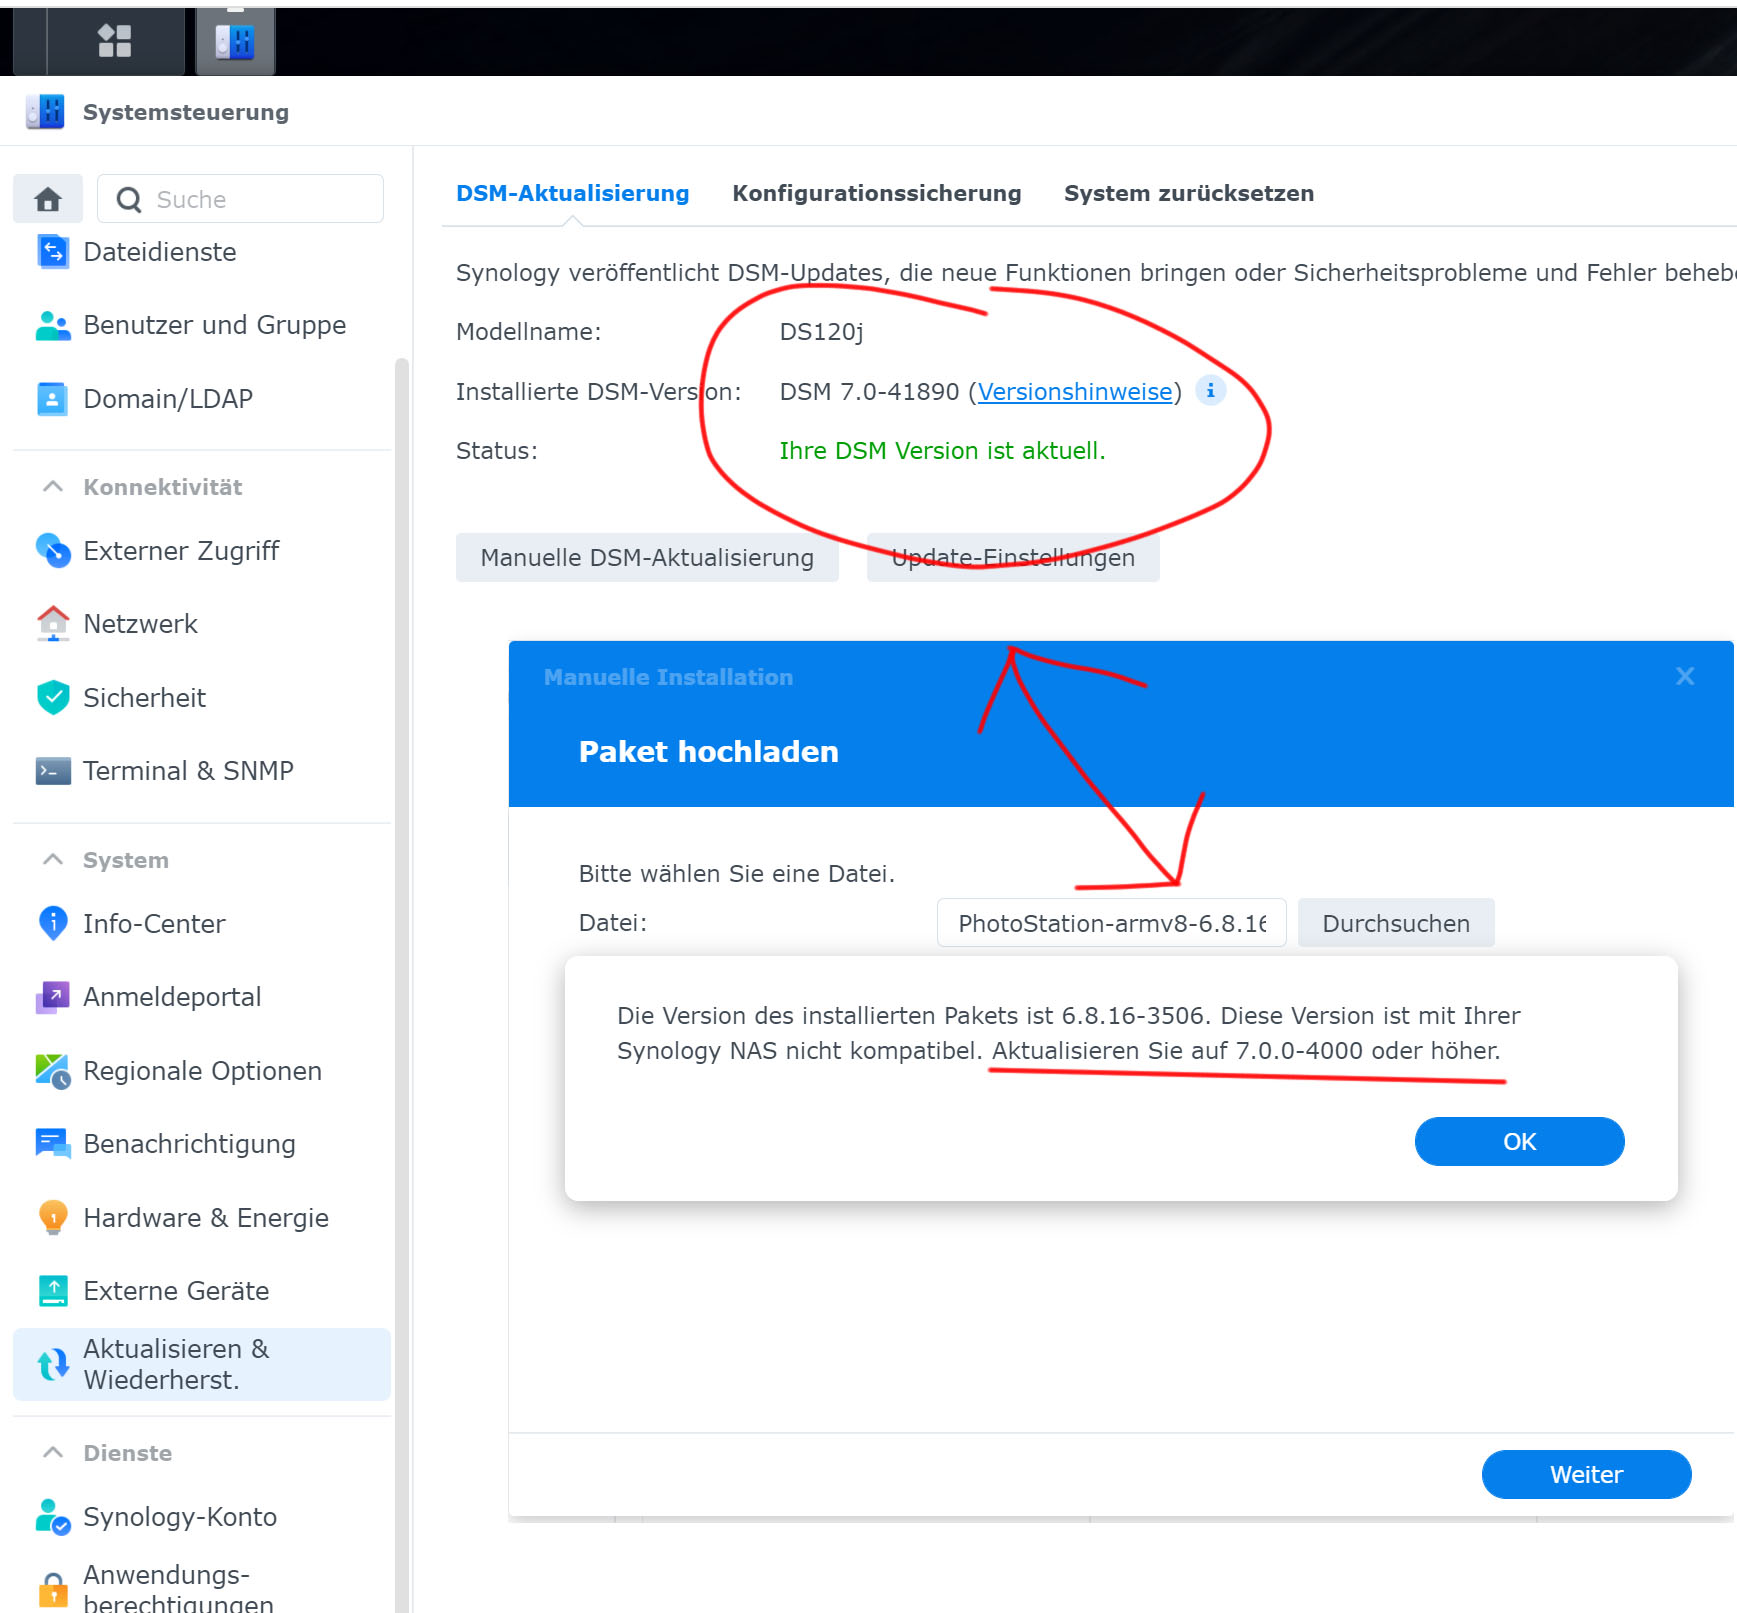Open the System zurücksetzen tab
This screenshot has width=1737, height=1613.
(x=1189, y=193)
